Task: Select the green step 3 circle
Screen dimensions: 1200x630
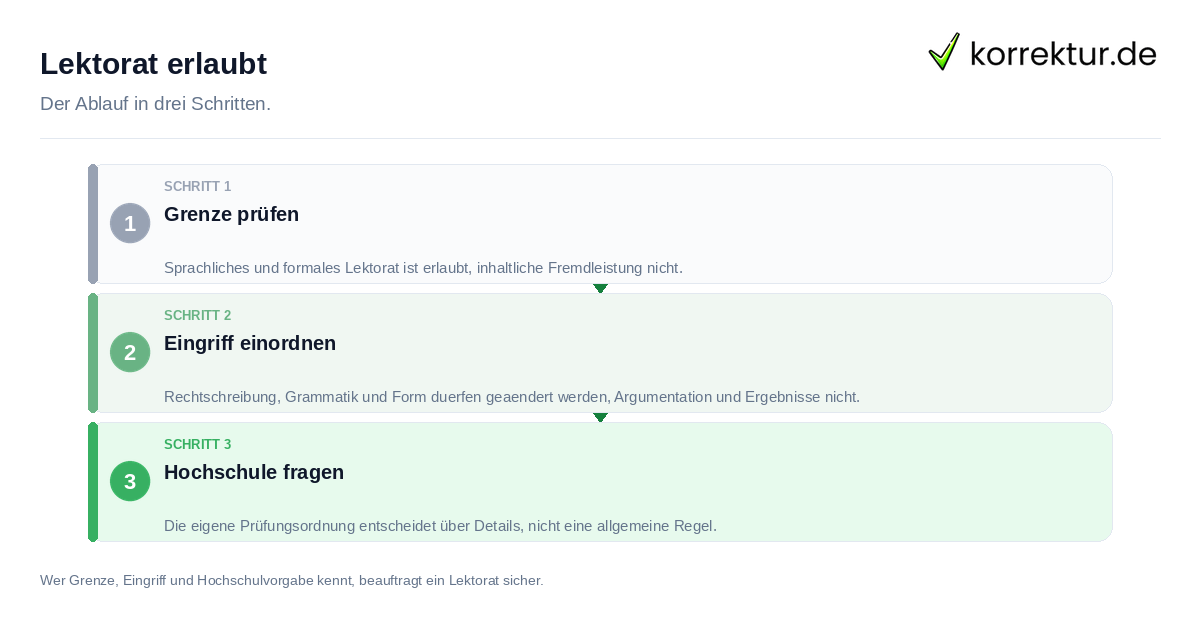Action: click(130, 481)
